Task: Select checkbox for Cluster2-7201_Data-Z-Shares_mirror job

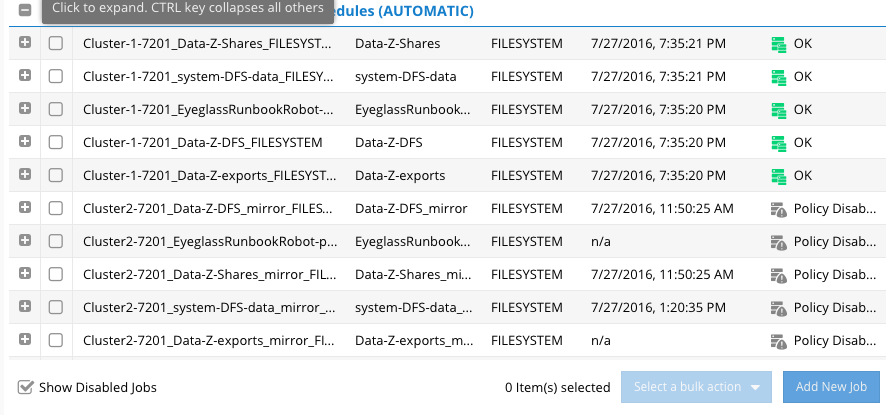Action: [x=56, y=274]
